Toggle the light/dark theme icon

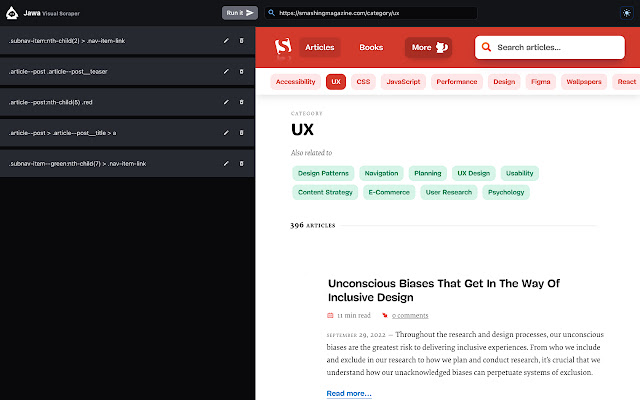click(x=627, y=13)
